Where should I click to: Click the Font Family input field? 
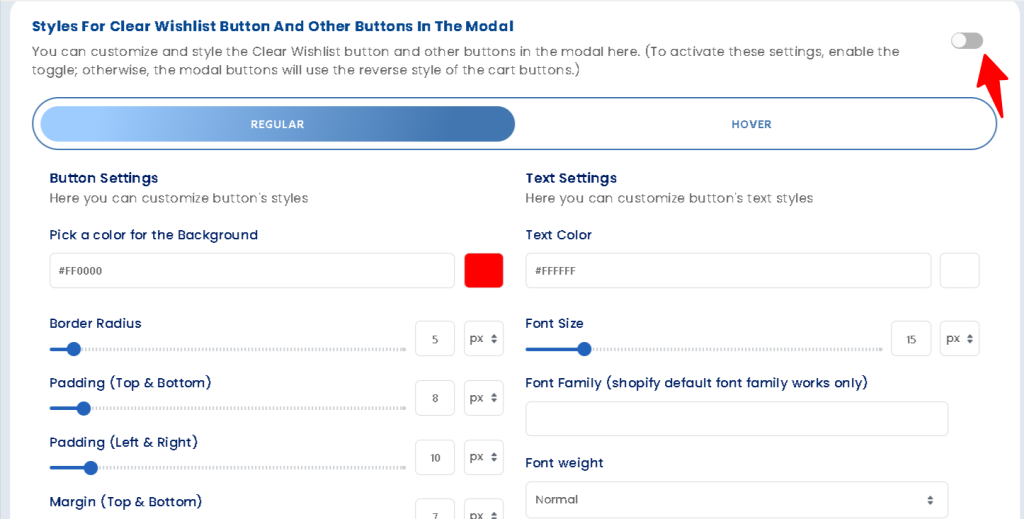click(x=736, y=419)
